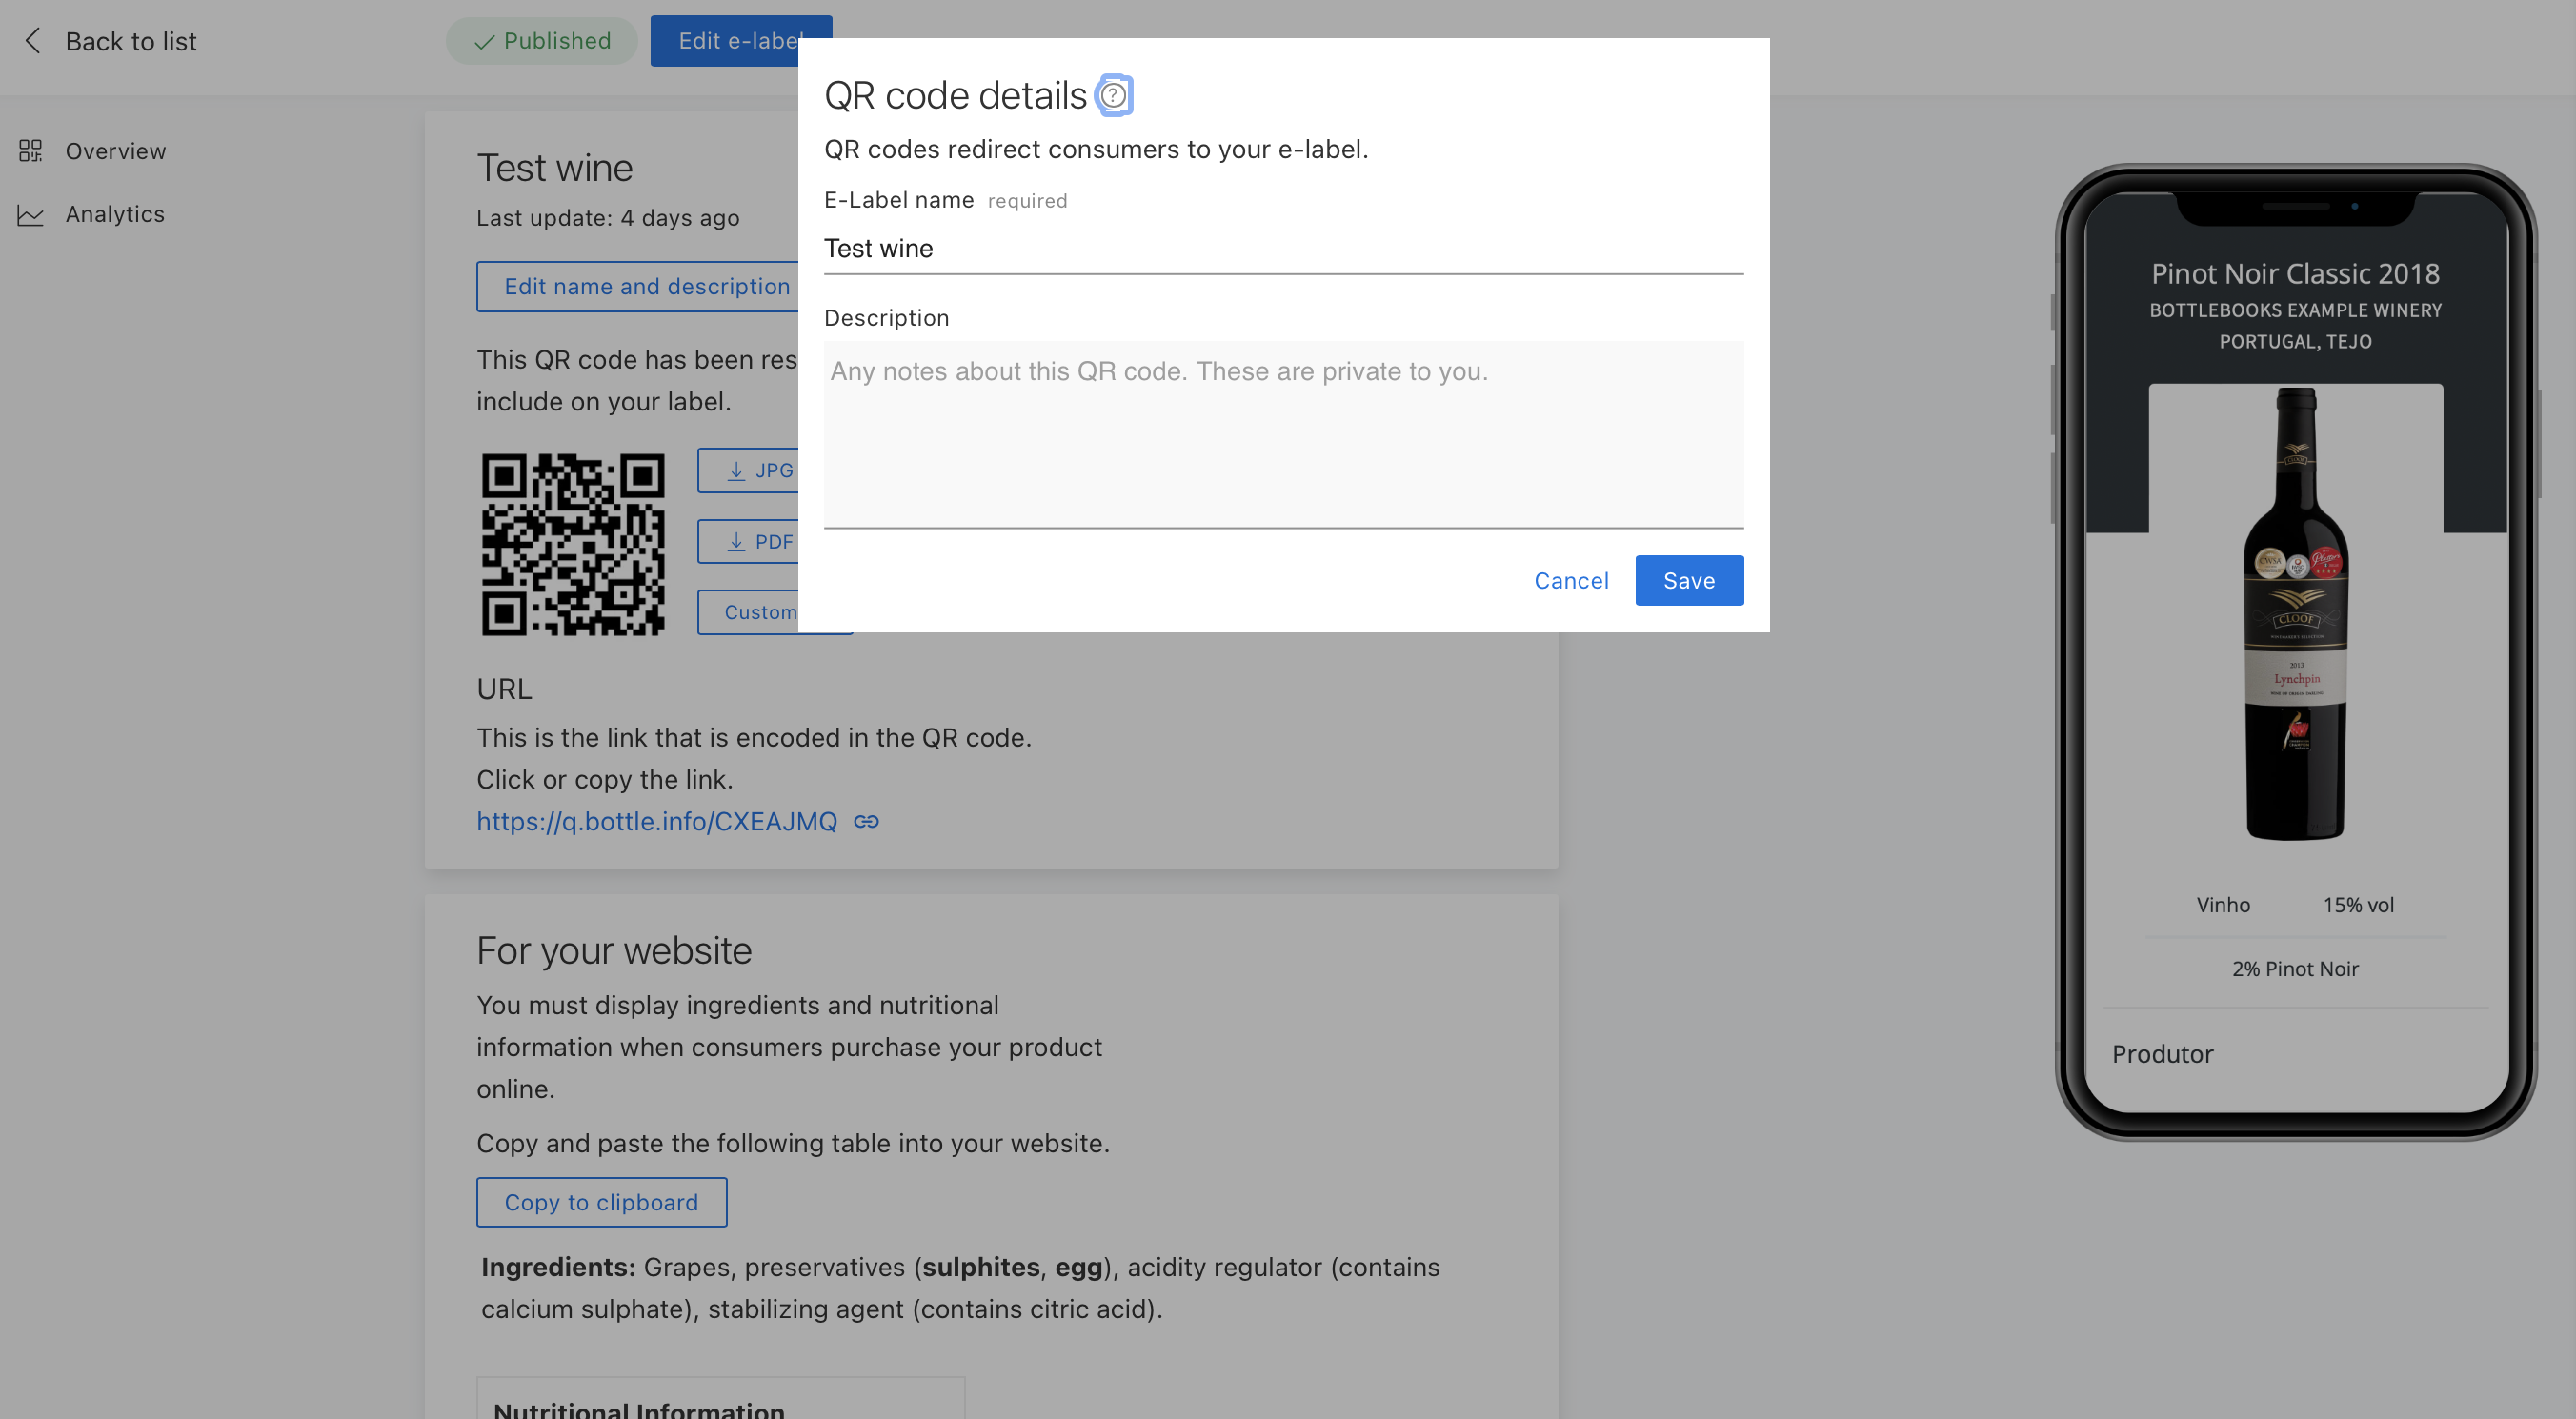This screenshot has width=2576, height=1419.
Task: Save the QR code details
Action: click(1688, 580)
